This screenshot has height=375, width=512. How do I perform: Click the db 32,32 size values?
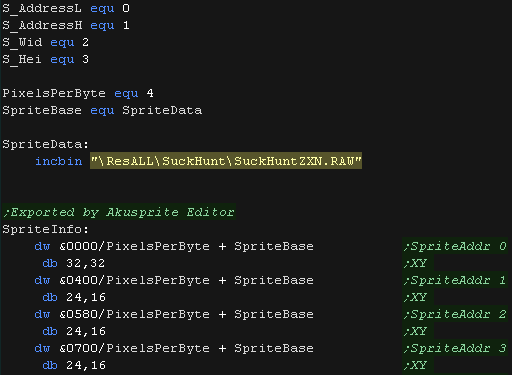coord(74,263)
